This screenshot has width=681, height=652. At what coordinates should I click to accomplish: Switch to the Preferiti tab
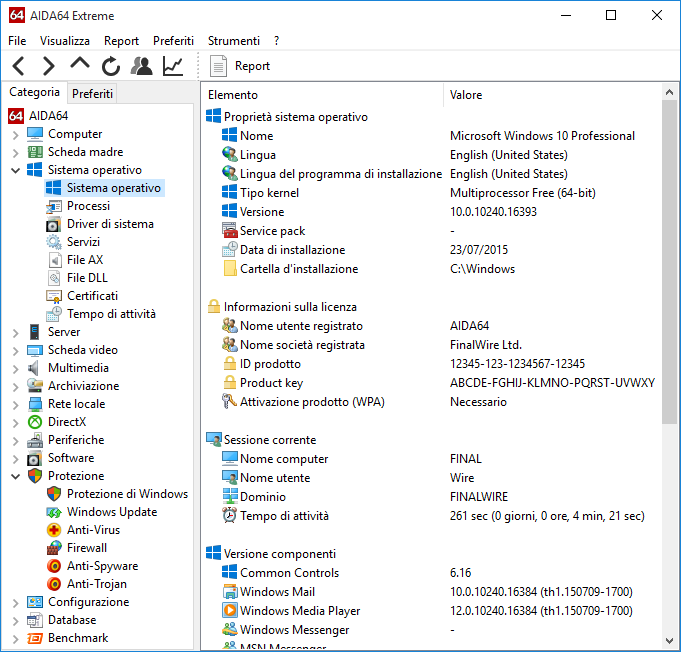coord(92,94)
